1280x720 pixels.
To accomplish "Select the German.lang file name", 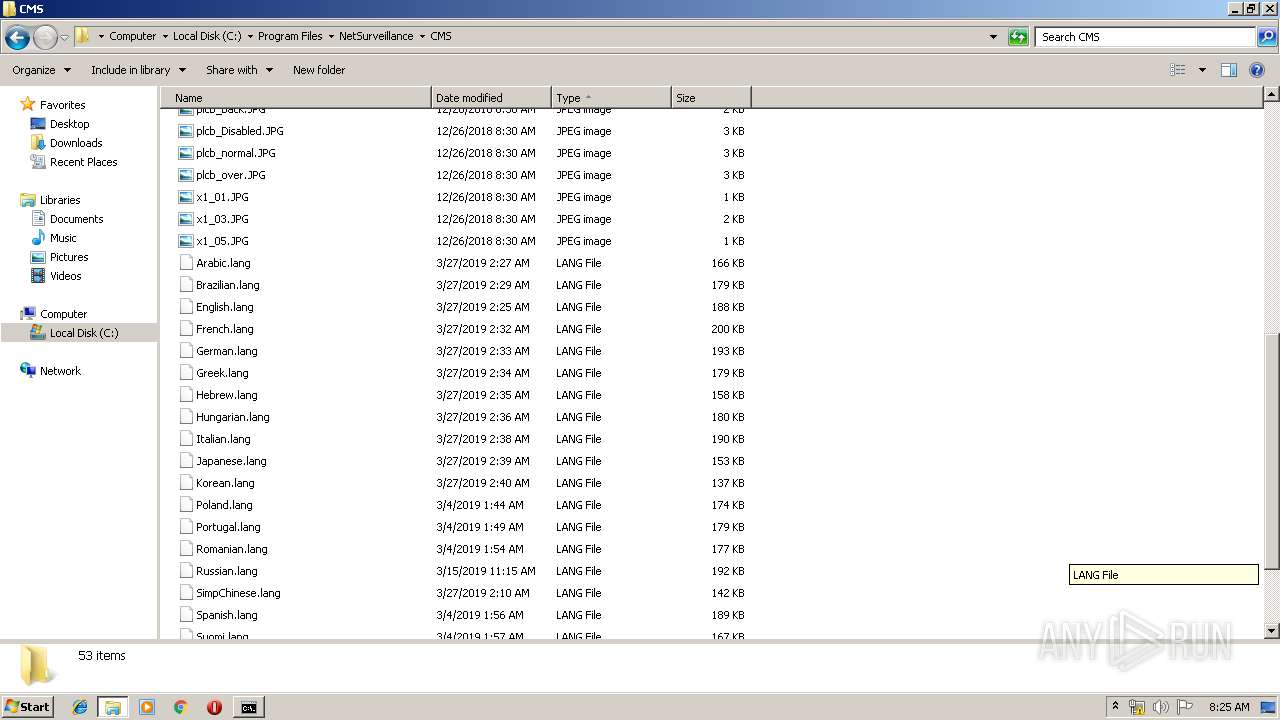I will (x=227, y=351).
